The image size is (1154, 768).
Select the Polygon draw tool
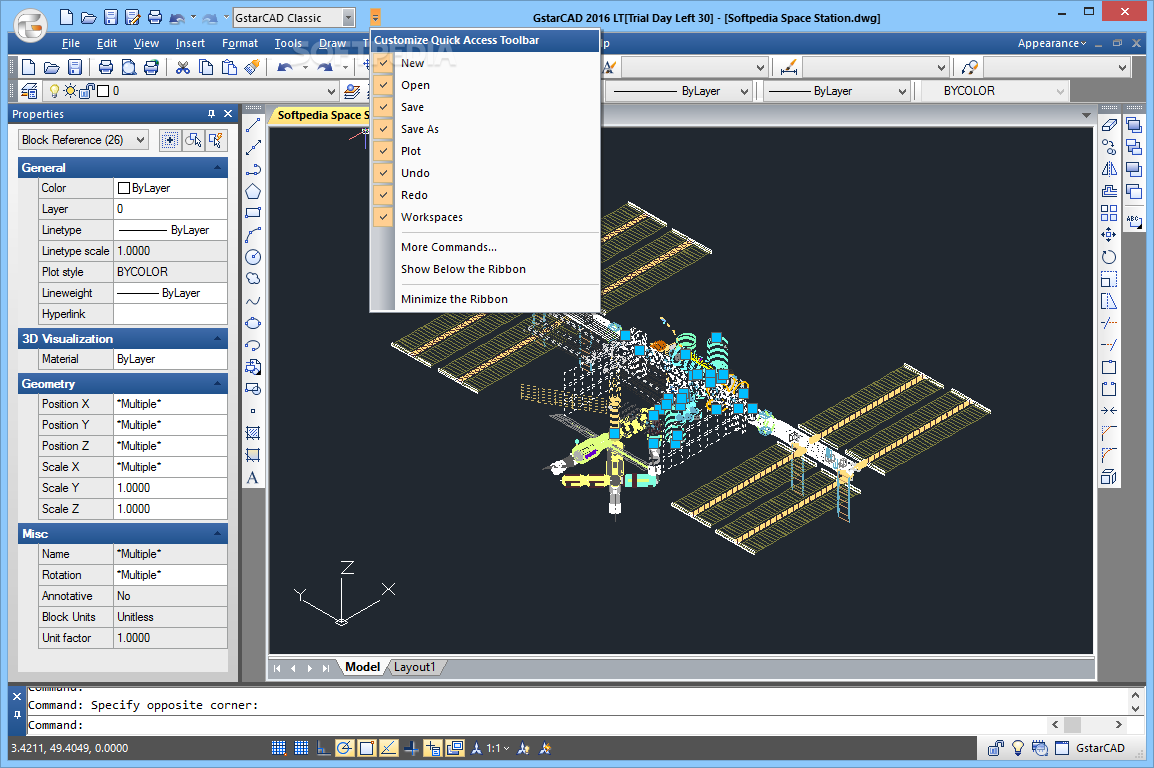point(252,191)
